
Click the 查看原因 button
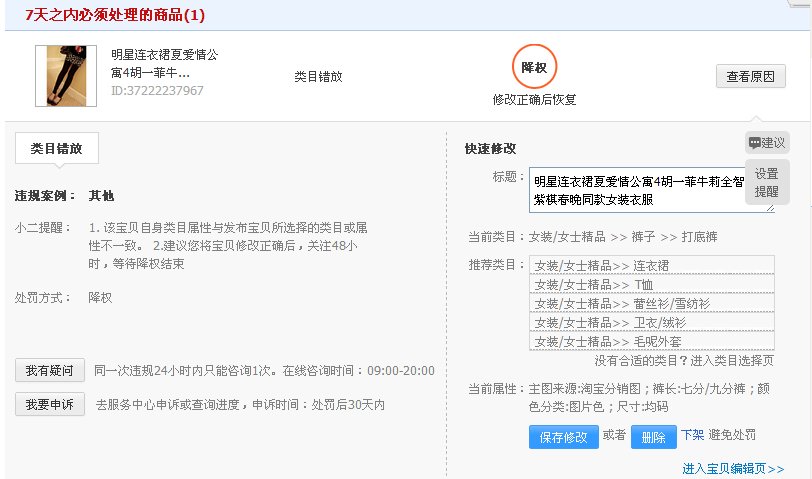750,77
